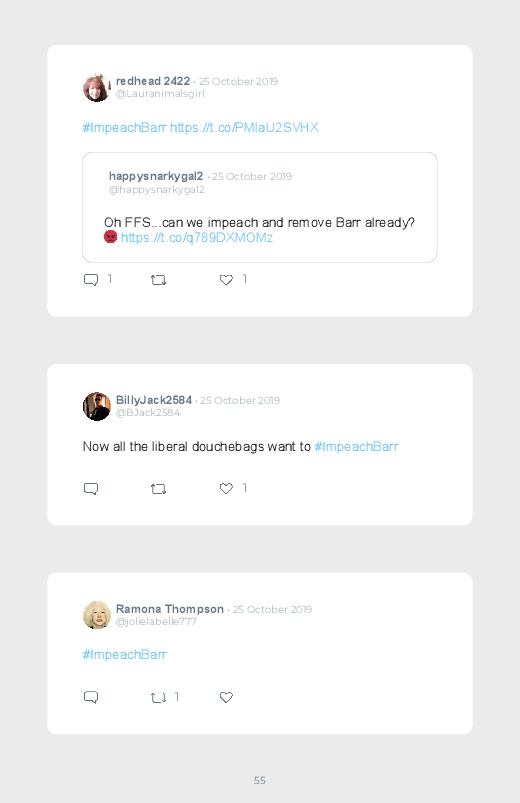Click reply icon on redhead 2422 tweet
The height and width of the screenshot is (803, 520).
91,280
